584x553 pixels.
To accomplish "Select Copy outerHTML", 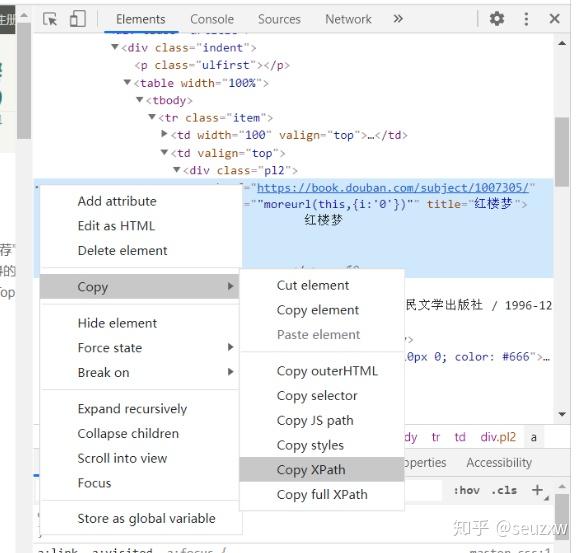I will (327, 371).
